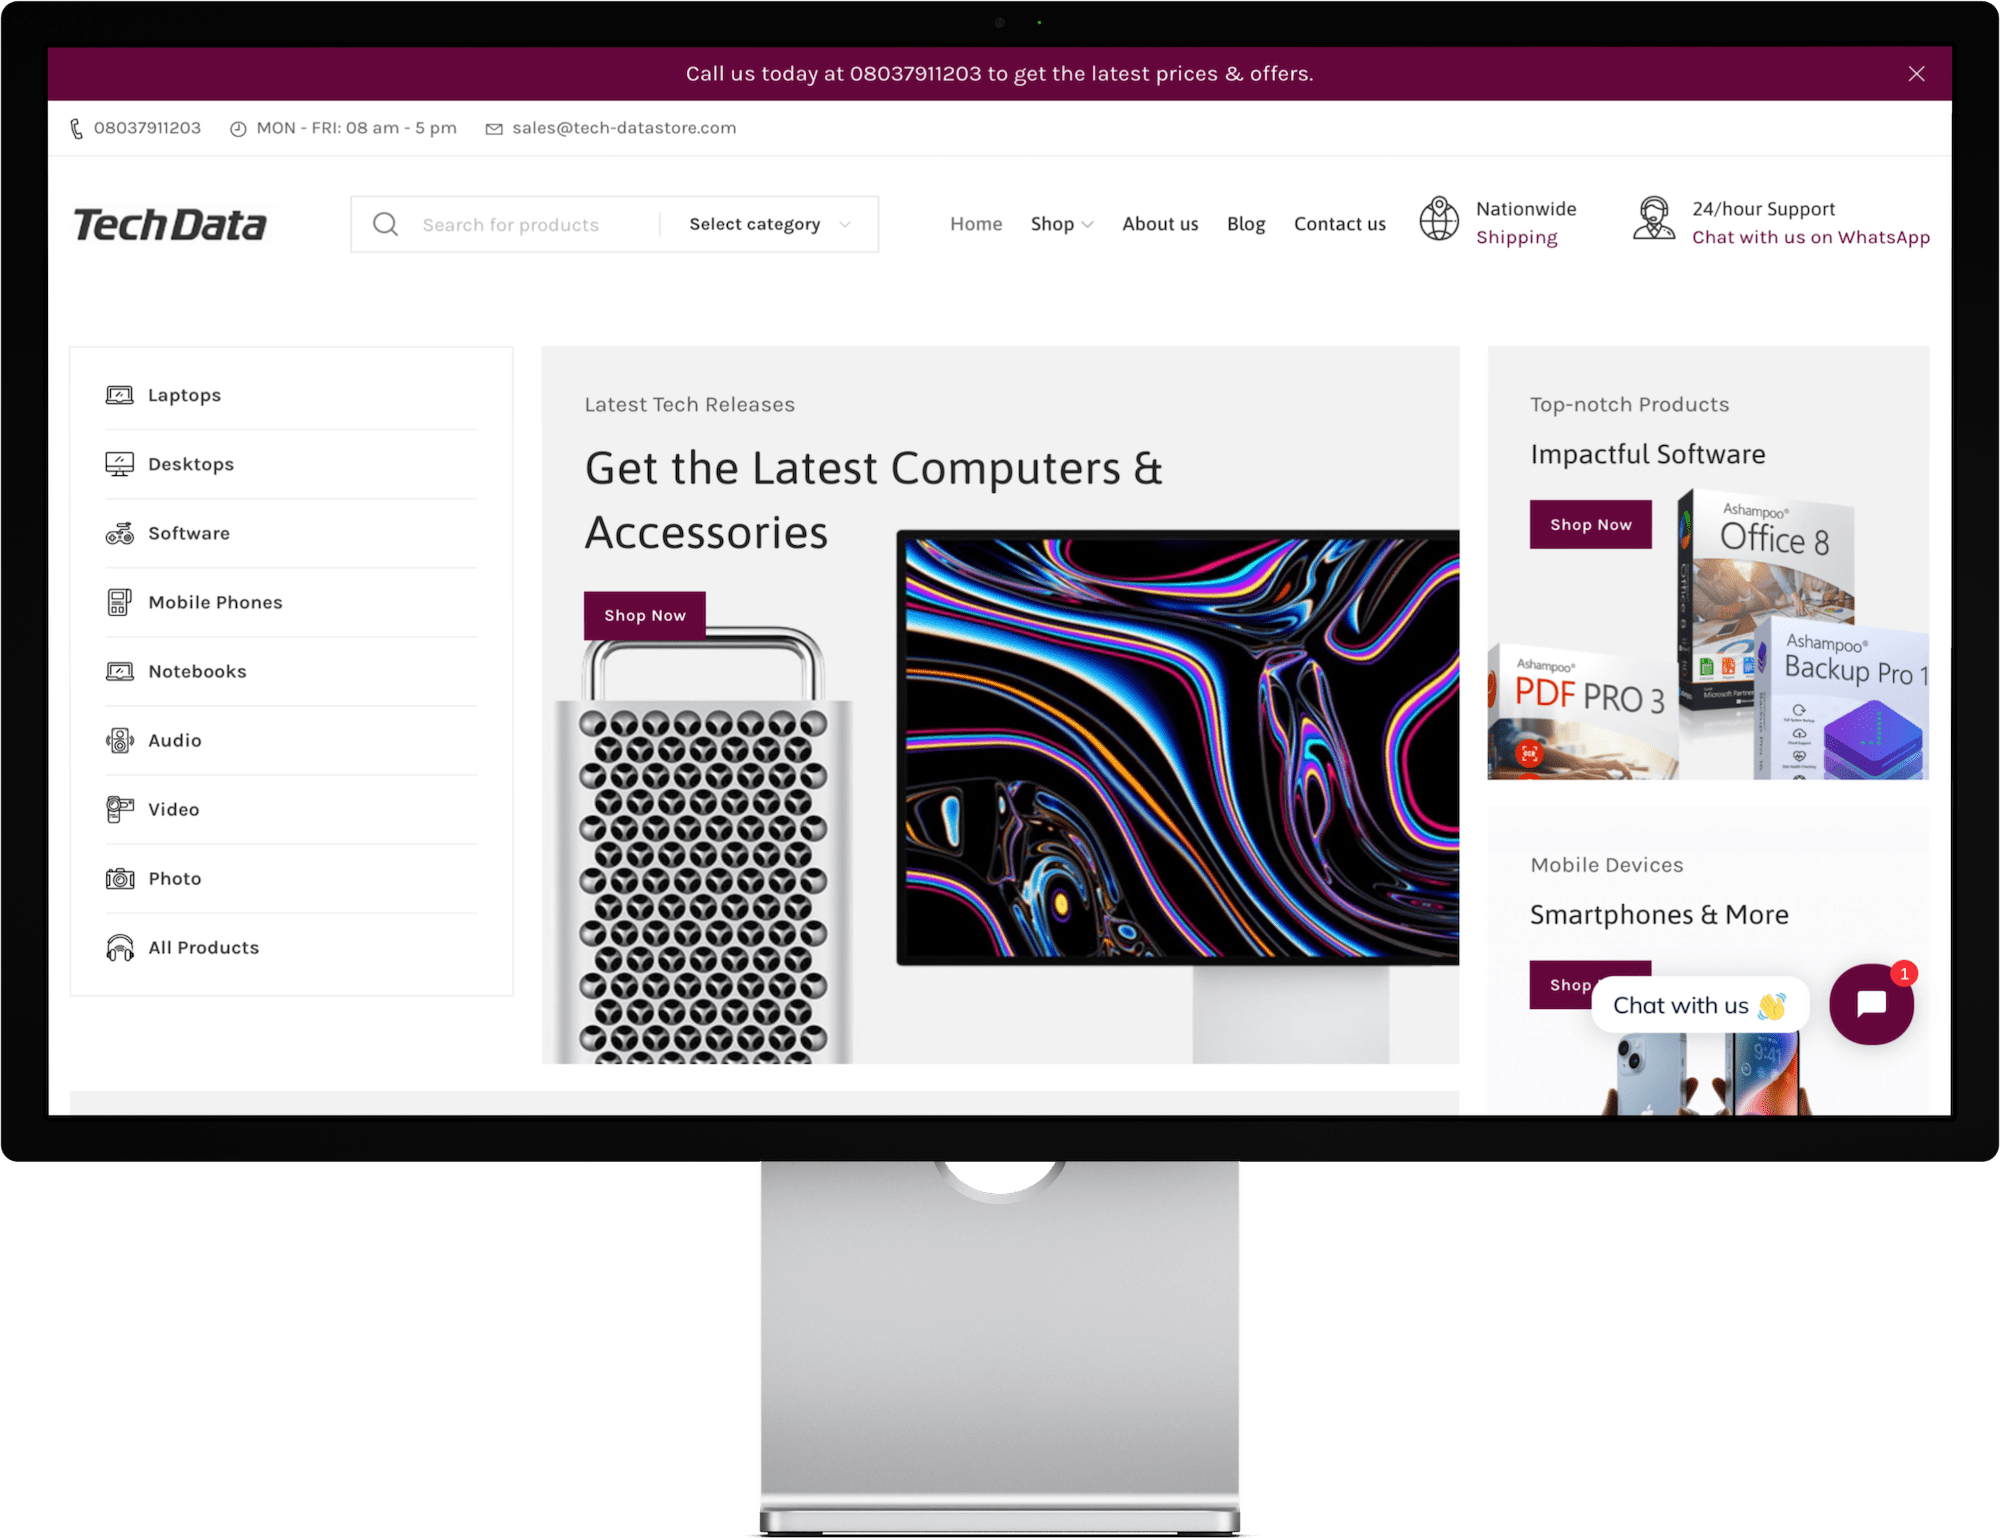Image resolution: width=2000 pixels, height=1538 pixels.
Task: Open the chat bubble widget
Action: pos(1871,1005)
